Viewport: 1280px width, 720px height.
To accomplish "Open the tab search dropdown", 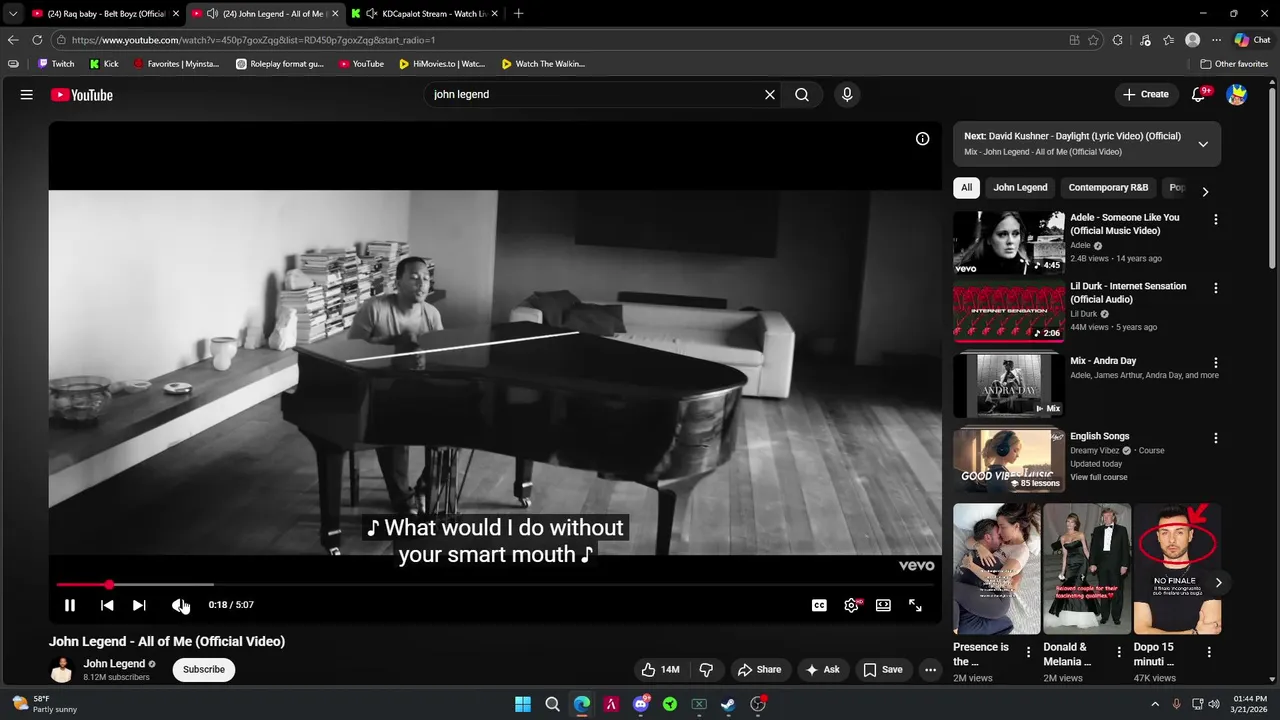I will coord(13,14).
